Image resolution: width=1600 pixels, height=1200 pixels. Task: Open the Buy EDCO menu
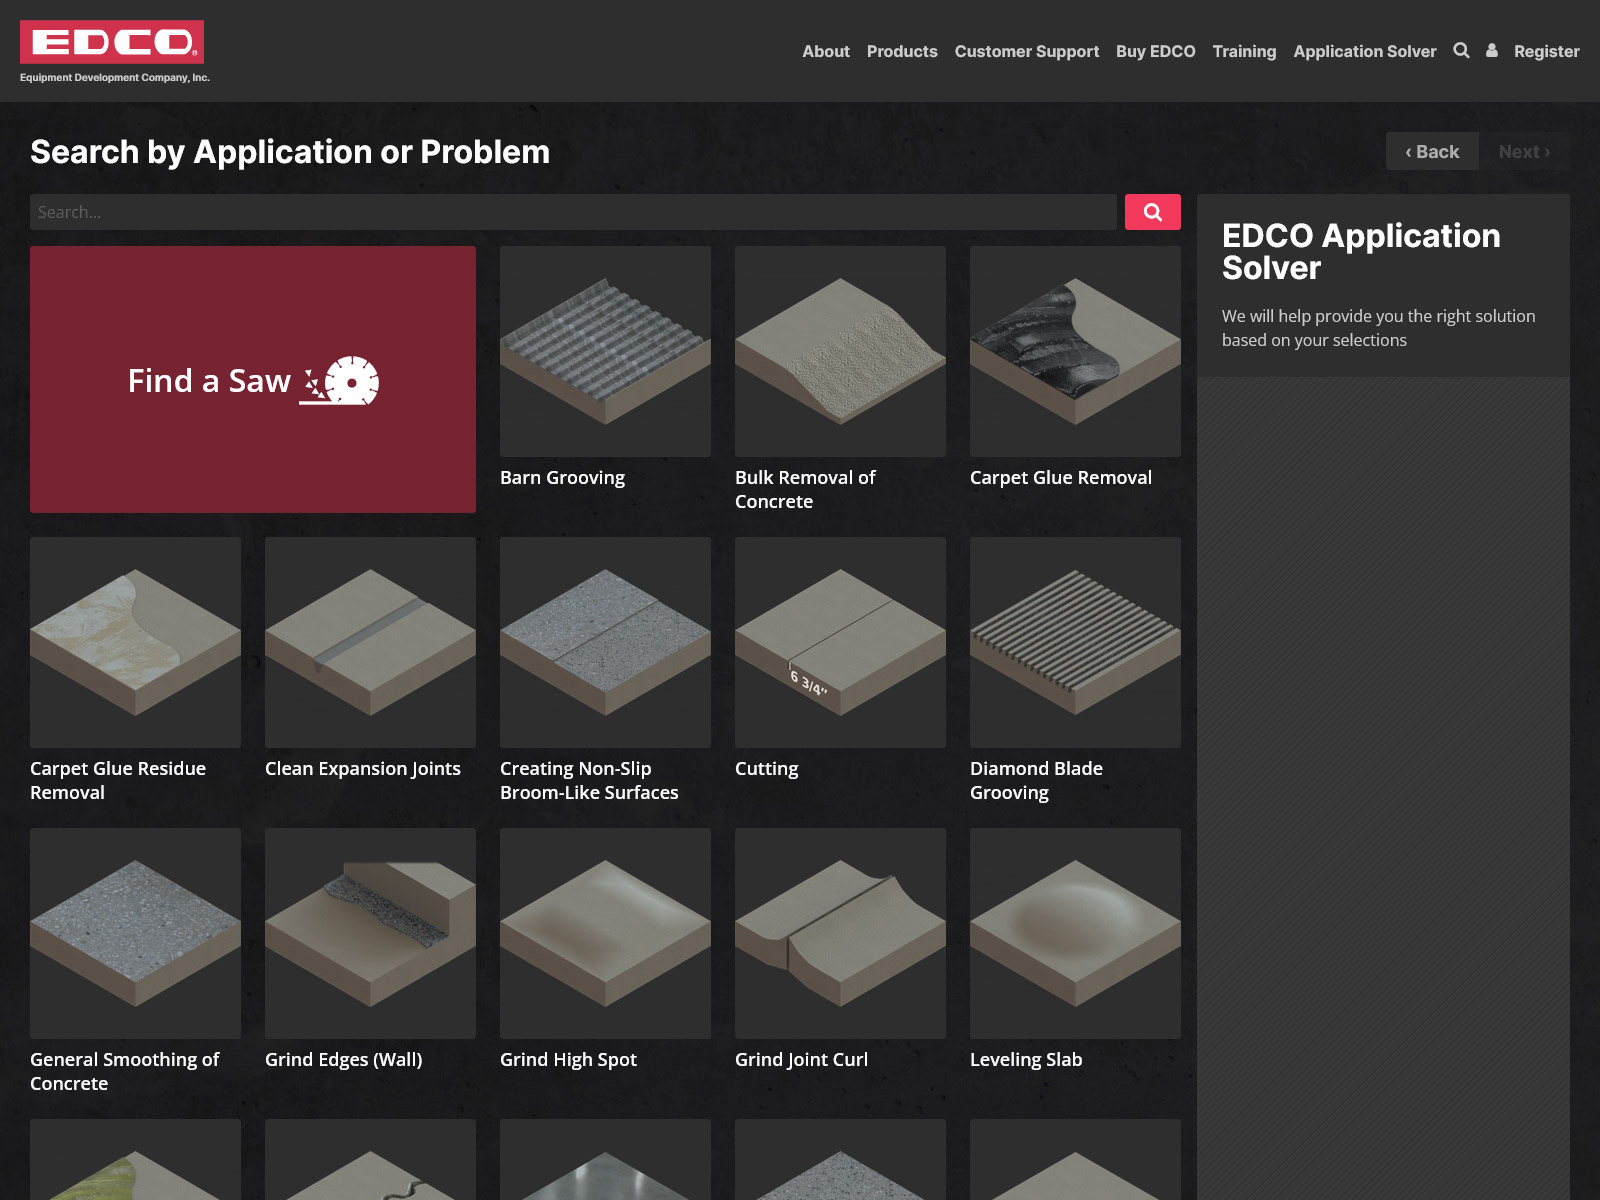pyautogui.click(x=1156, y=51)
